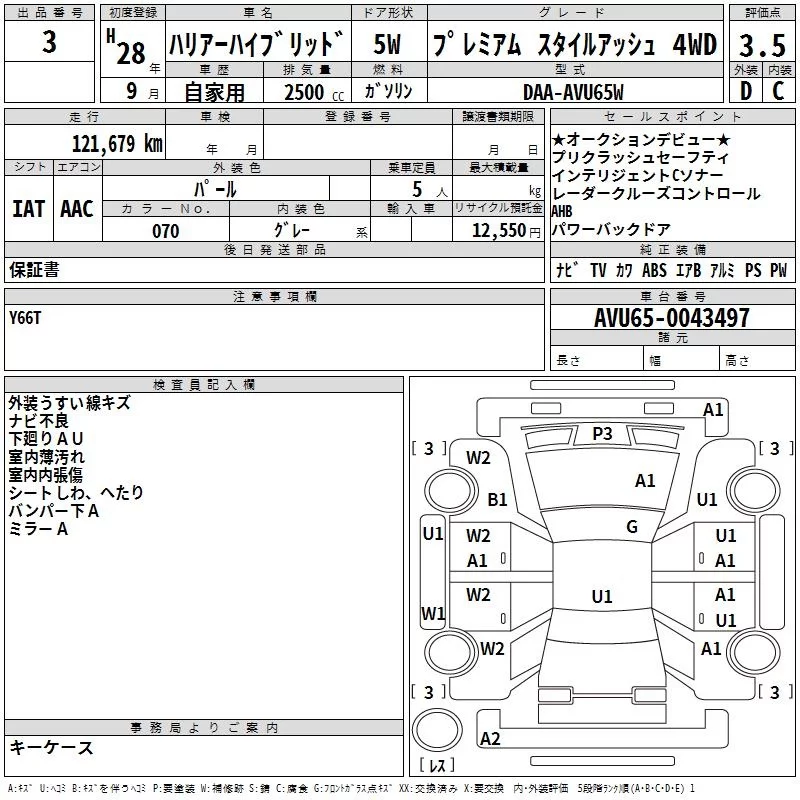Image resolution: width=800 pixels, height=800 pixels.
Task: Select the A2 mark on rear bumper
Action: coord(490,739)
